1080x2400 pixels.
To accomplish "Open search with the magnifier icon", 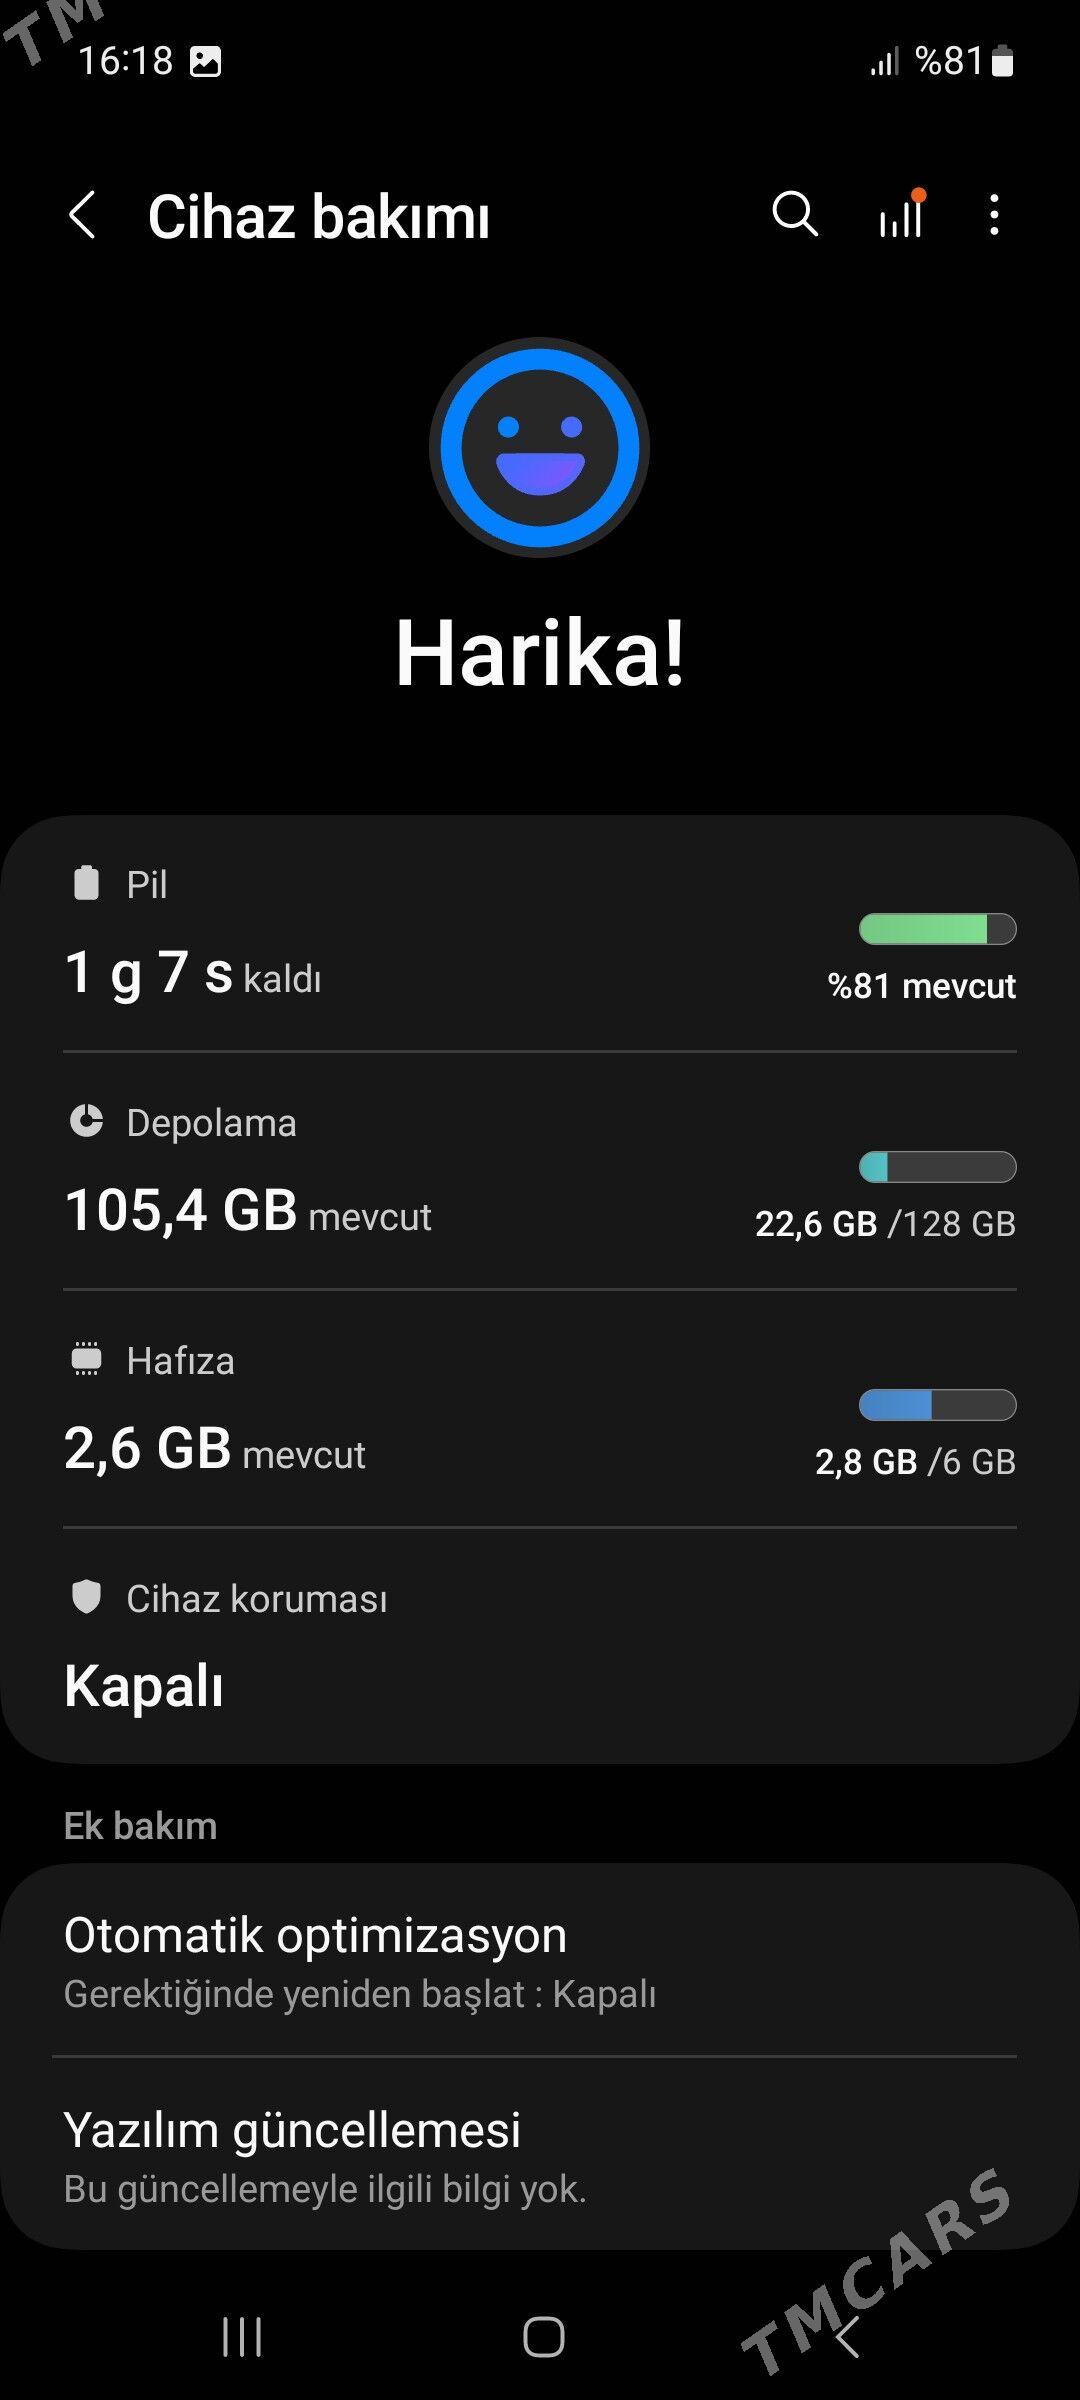I will pyautogui.click(x=795, y=214).
